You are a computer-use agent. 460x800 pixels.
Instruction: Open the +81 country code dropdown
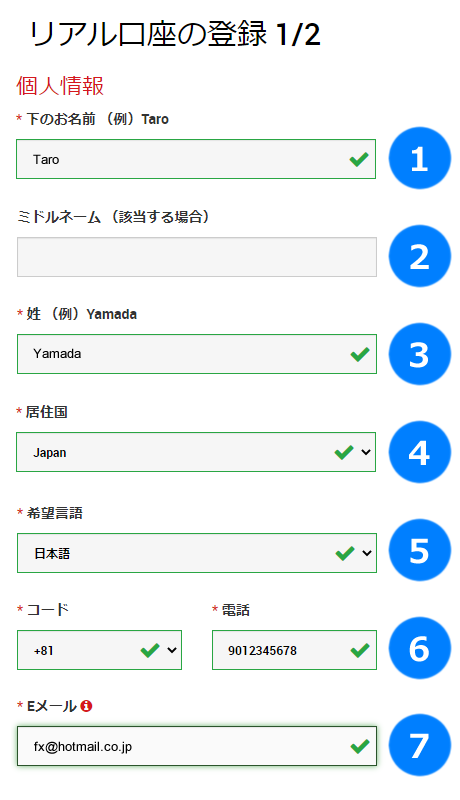[x=99, y=650]
